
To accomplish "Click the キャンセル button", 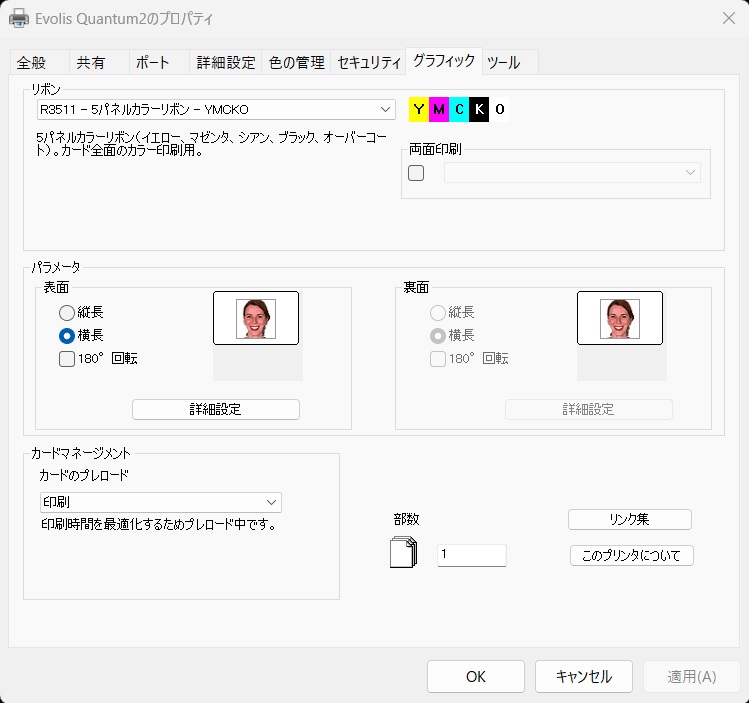I will 584,677.
